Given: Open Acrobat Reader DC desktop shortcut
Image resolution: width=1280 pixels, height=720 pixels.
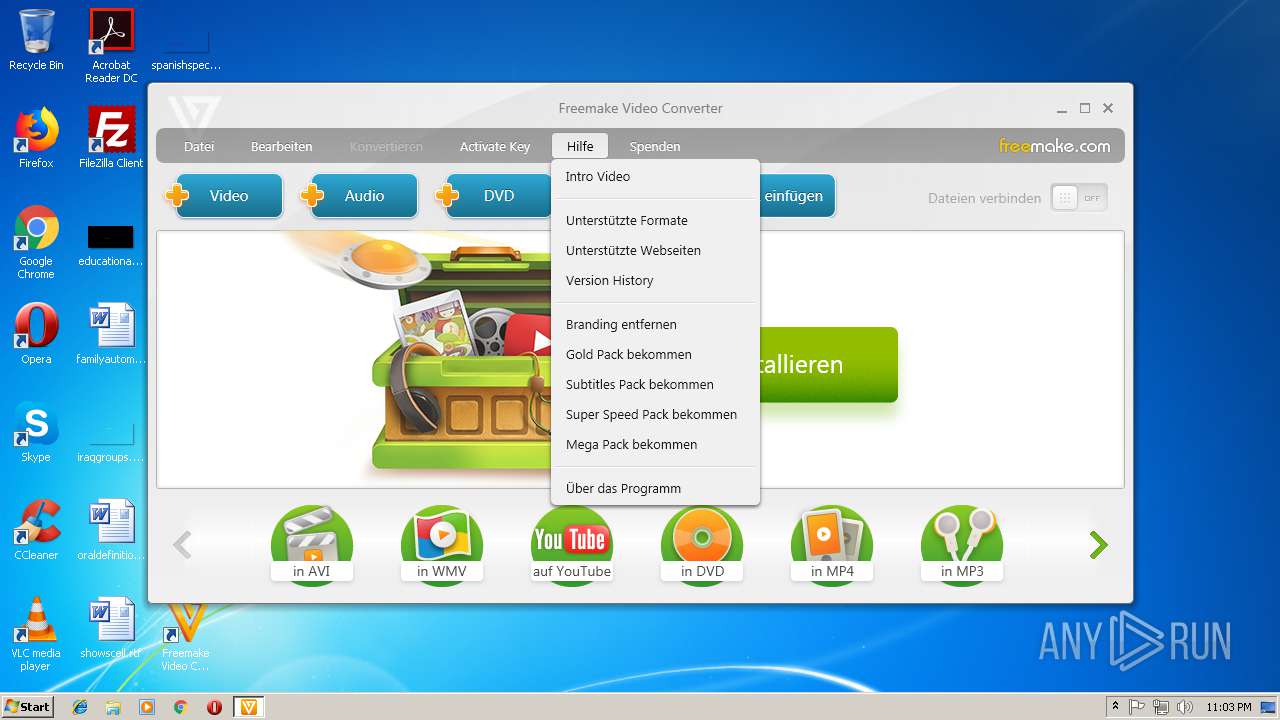Looking at the screenshot, I should tap(111, 46).
